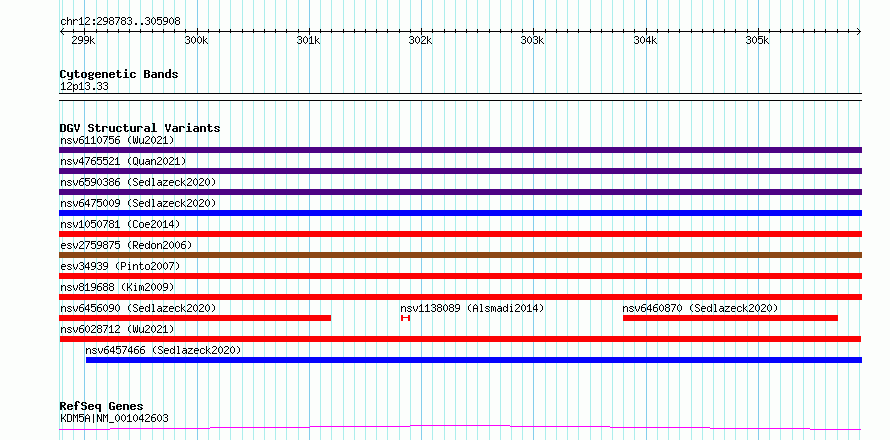890x440 pixels.
Task: Select the nsv819688 (Kim2009) red bar
Action: [460, 297]
